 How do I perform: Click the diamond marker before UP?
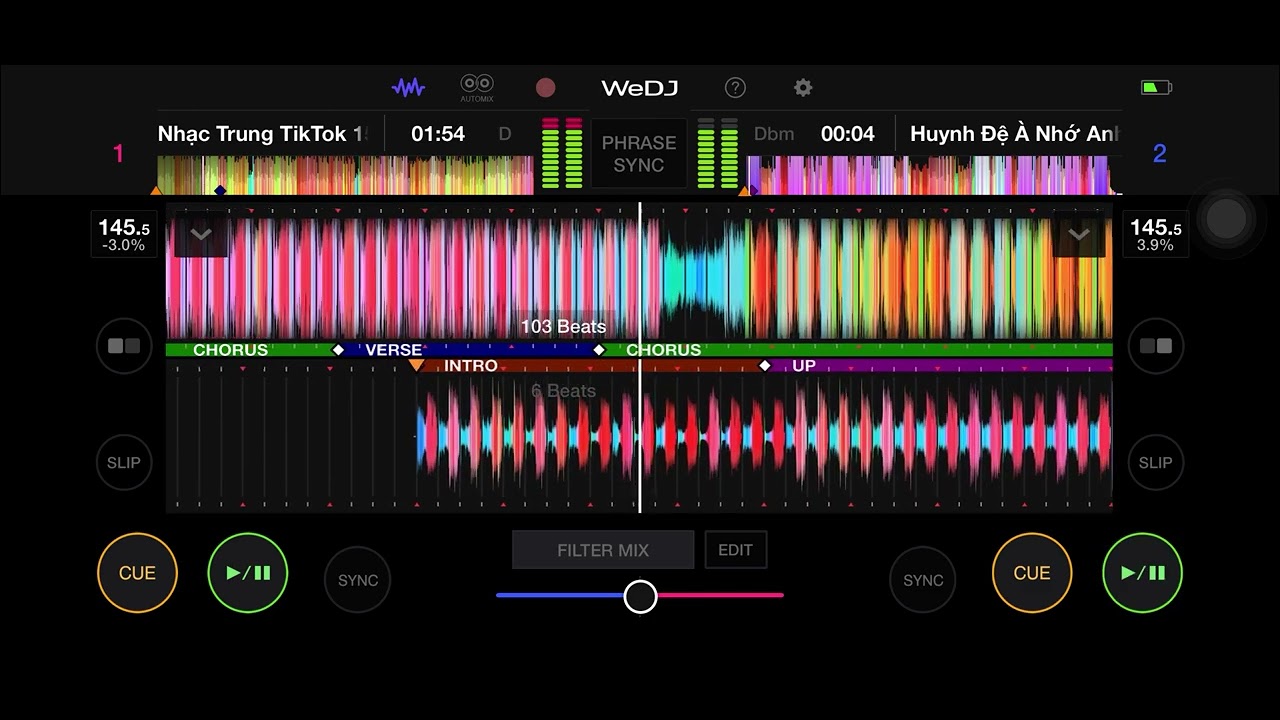point(765,366)
